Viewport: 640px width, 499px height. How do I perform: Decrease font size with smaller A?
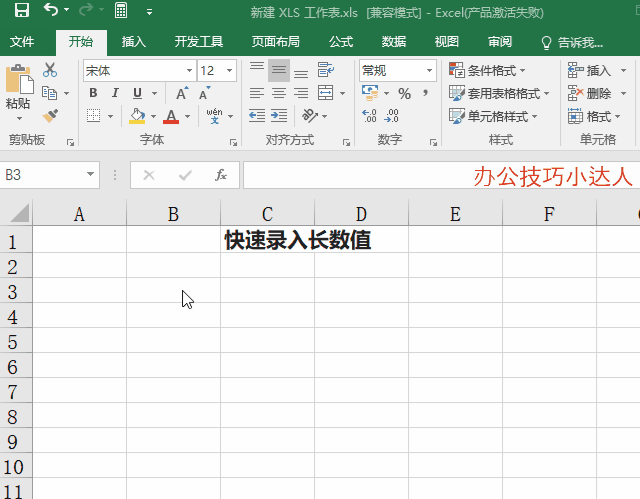pyautogui.click(x=204, y=93)
